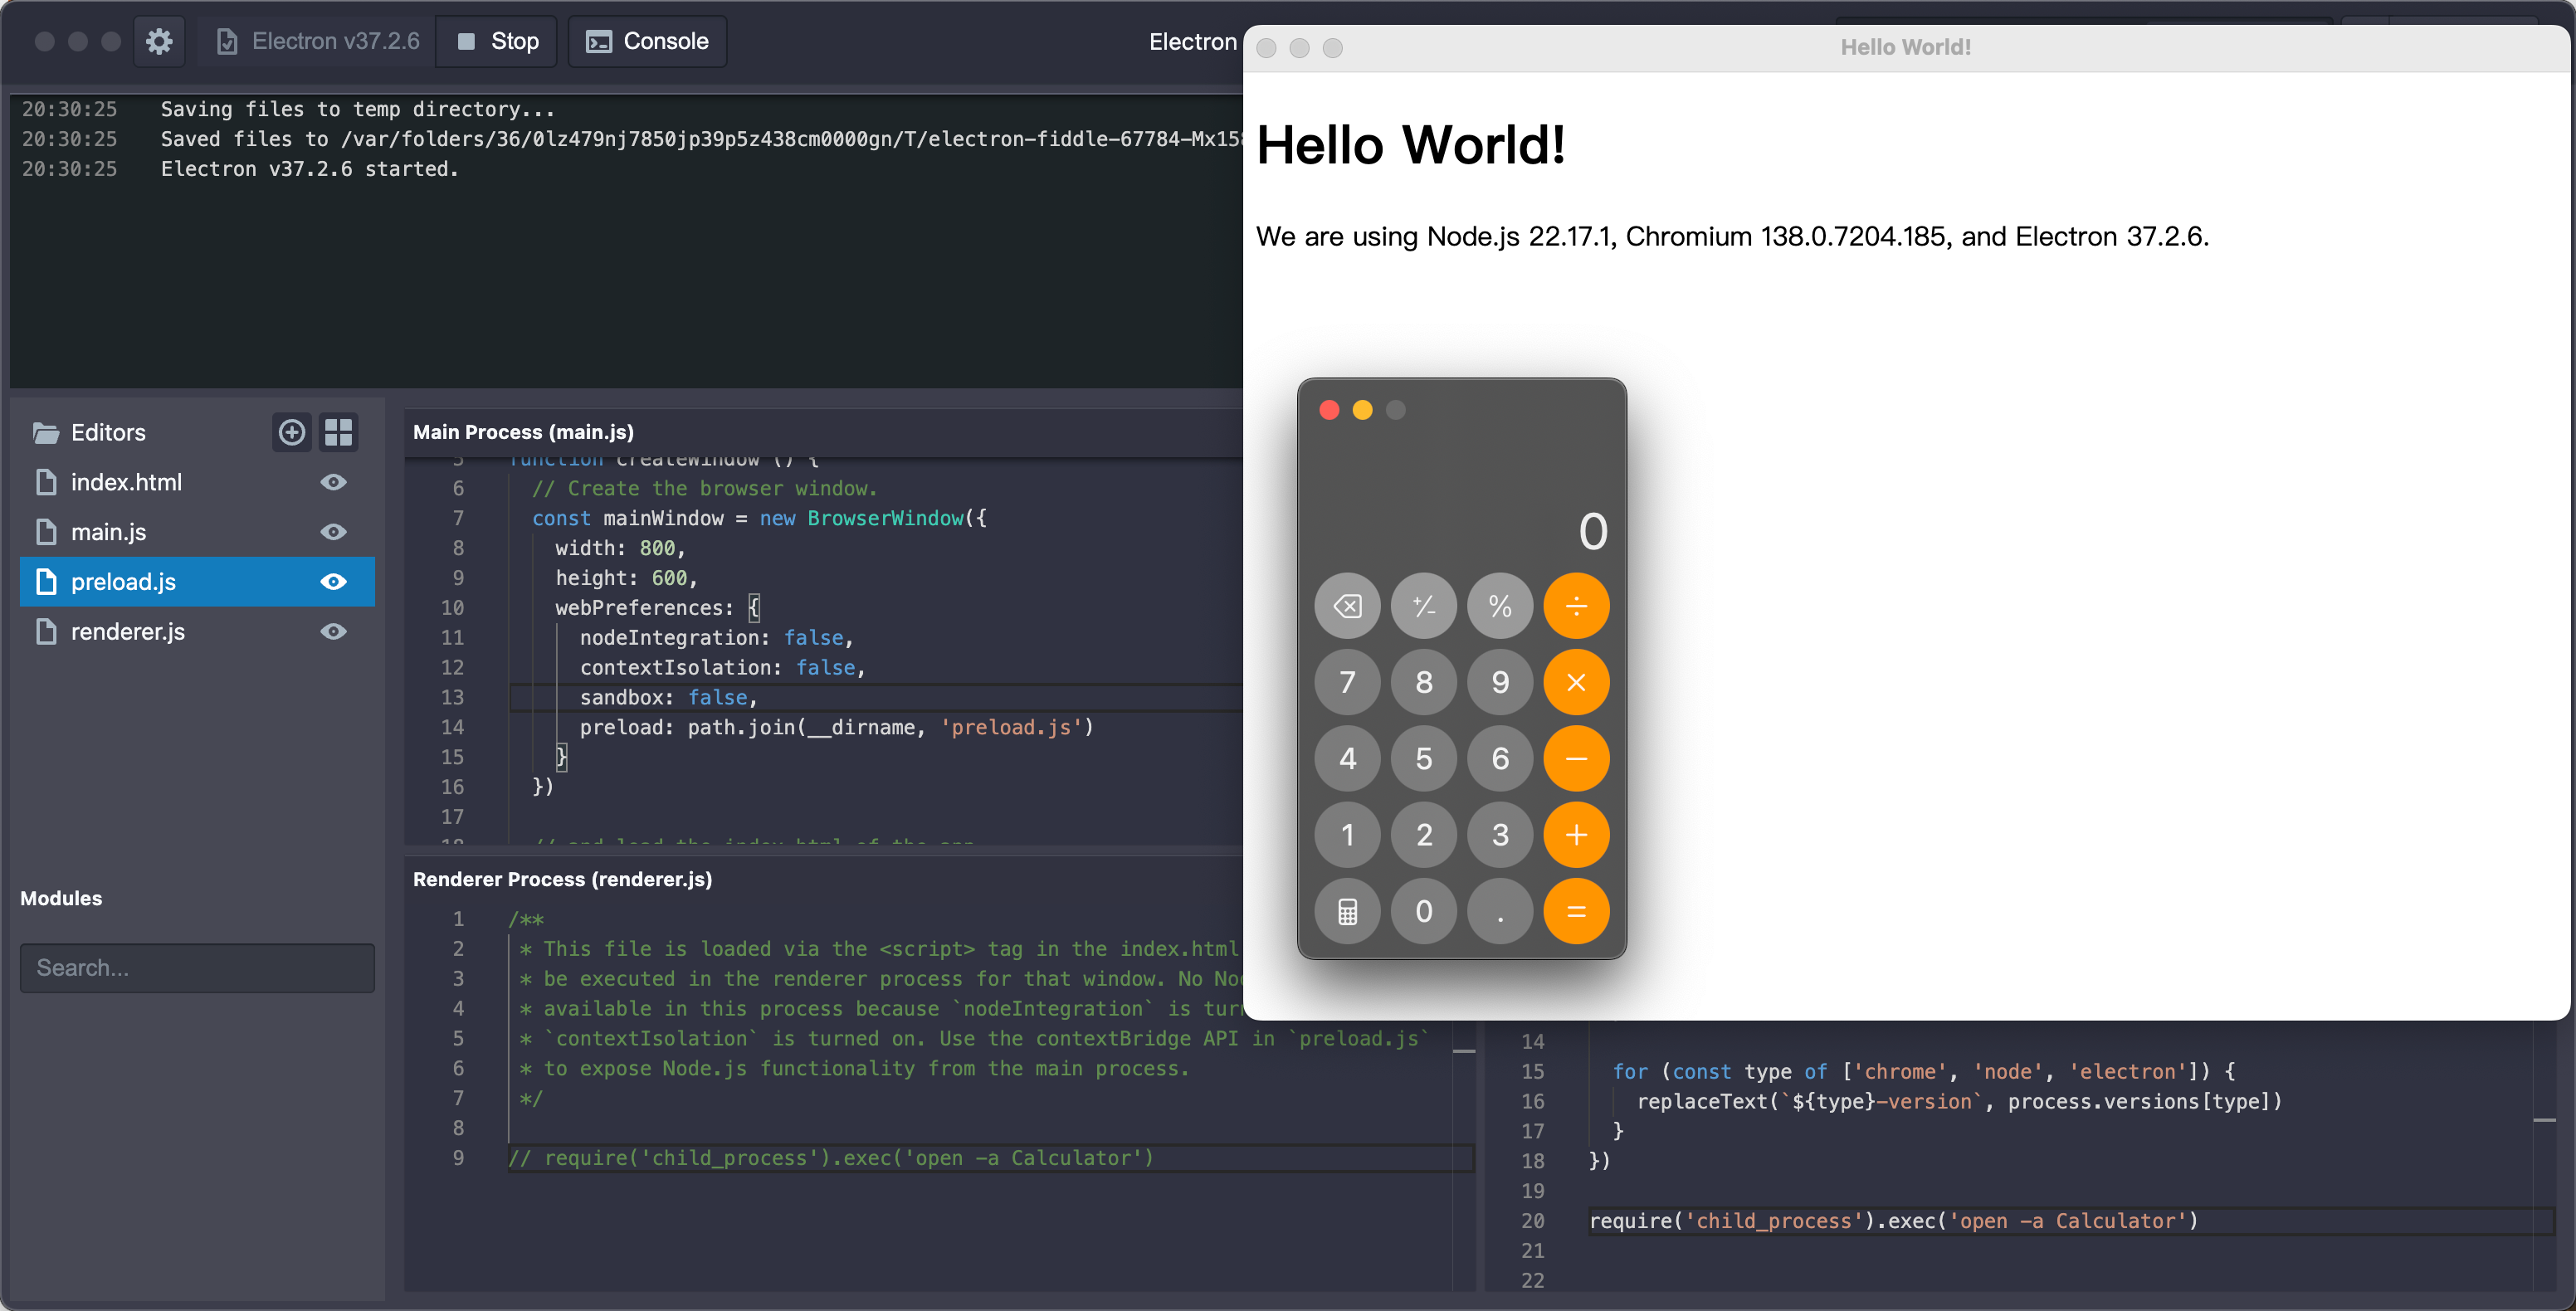
Task: Minimize the Calculator with yellow button
Action: (1362, 410)
